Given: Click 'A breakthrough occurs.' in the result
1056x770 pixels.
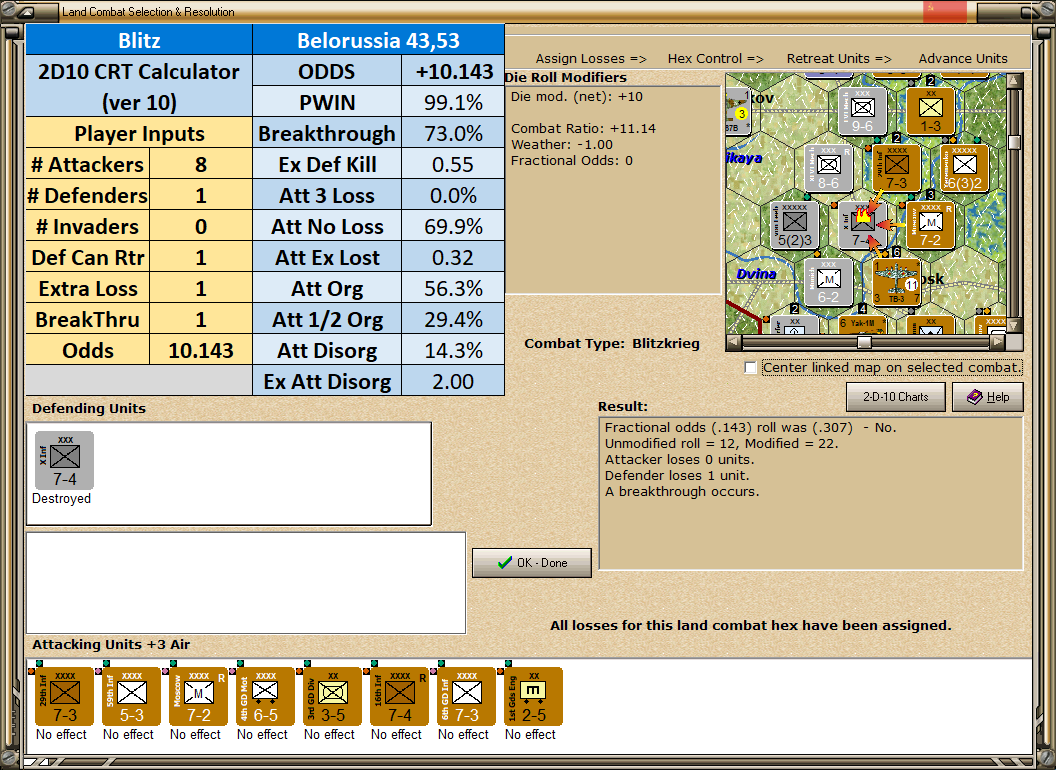Looking at the screenshot, I should (x=682, y=492).
